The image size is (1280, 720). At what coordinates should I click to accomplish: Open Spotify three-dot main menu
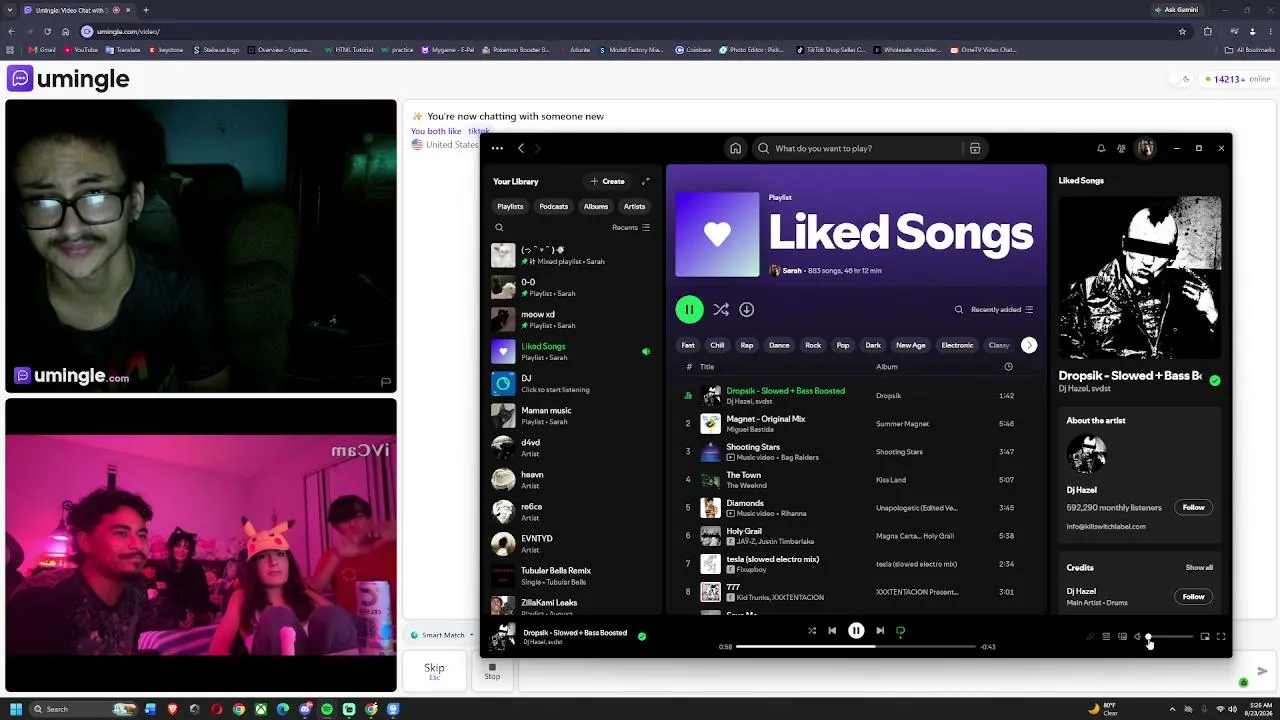(x=497, y=148)
